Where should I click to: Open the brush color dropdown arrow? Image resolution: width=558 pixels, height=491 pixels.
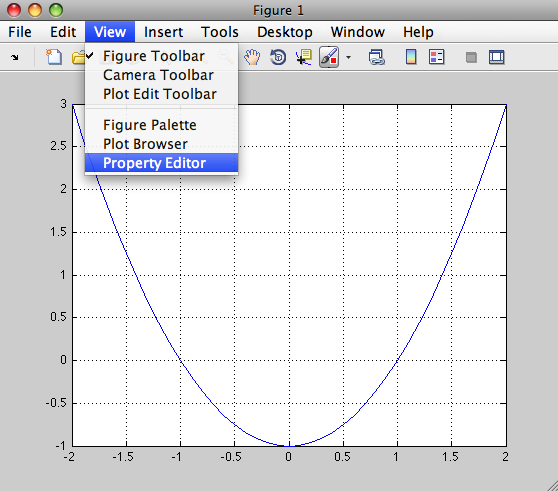[x=348, y=57]
